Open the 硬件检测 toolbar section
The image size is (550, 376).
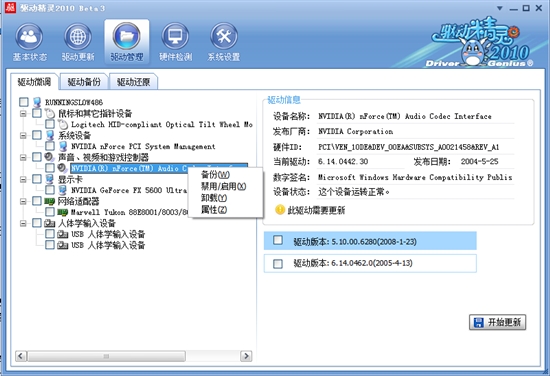tap(175, 42)
